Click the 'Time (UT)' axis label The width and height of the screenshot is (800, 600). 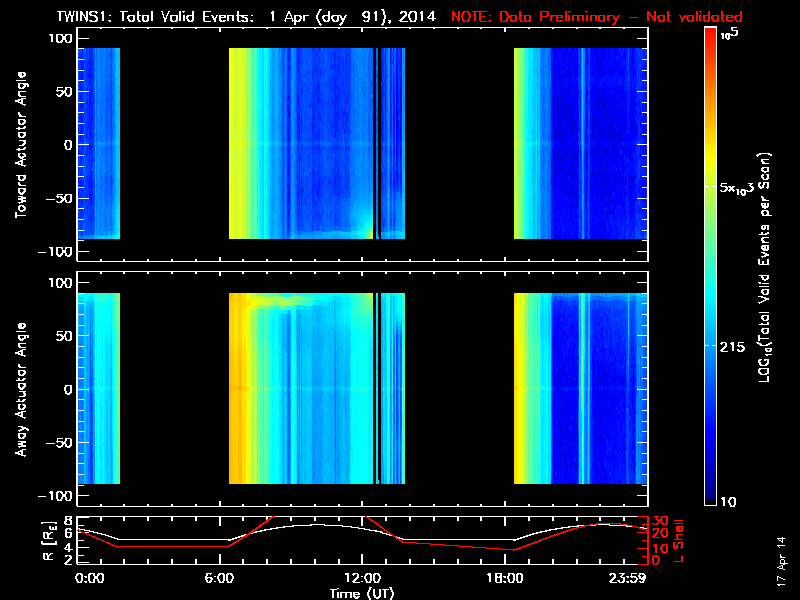pyautogui.click(x=362, y=593)
